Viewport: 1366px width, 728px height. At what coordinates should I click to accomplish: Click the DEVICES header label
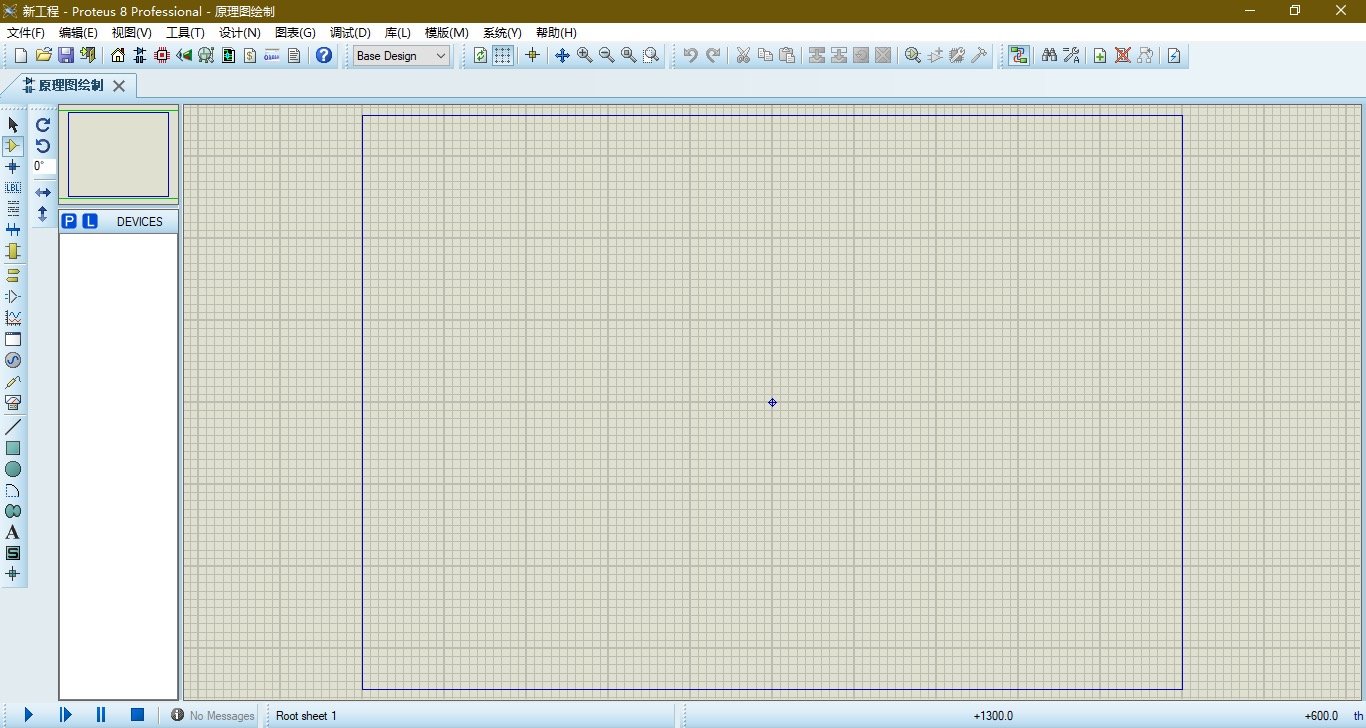pos(139,222)
